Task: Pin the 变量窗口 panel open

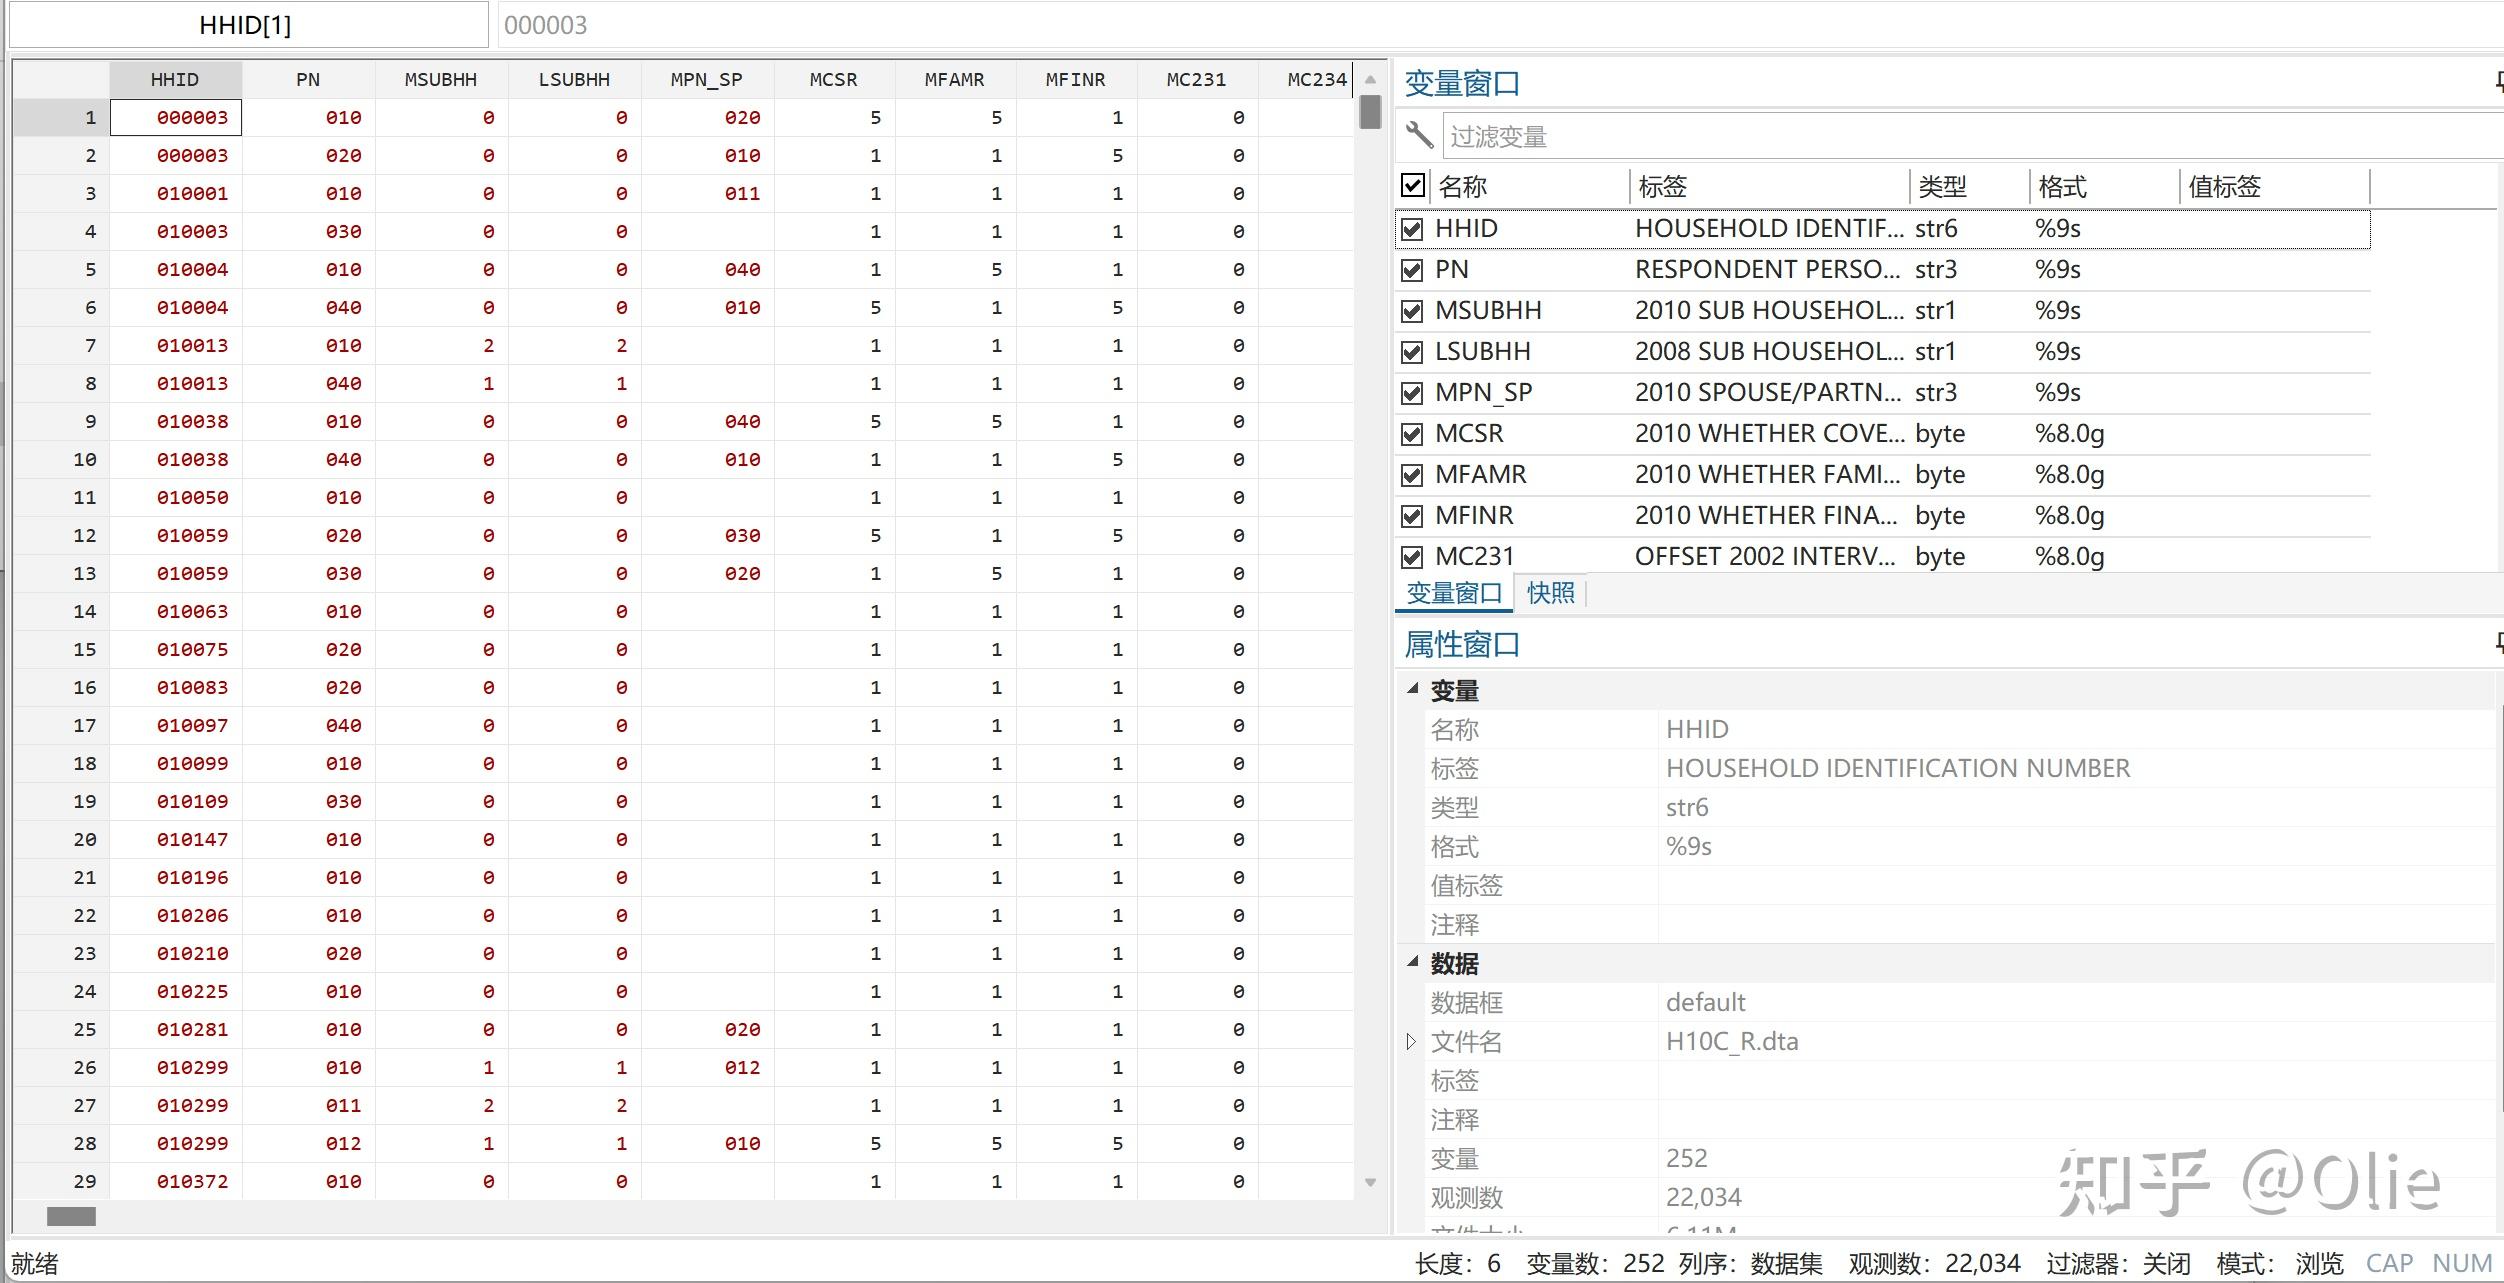Action: [2497, 84]
